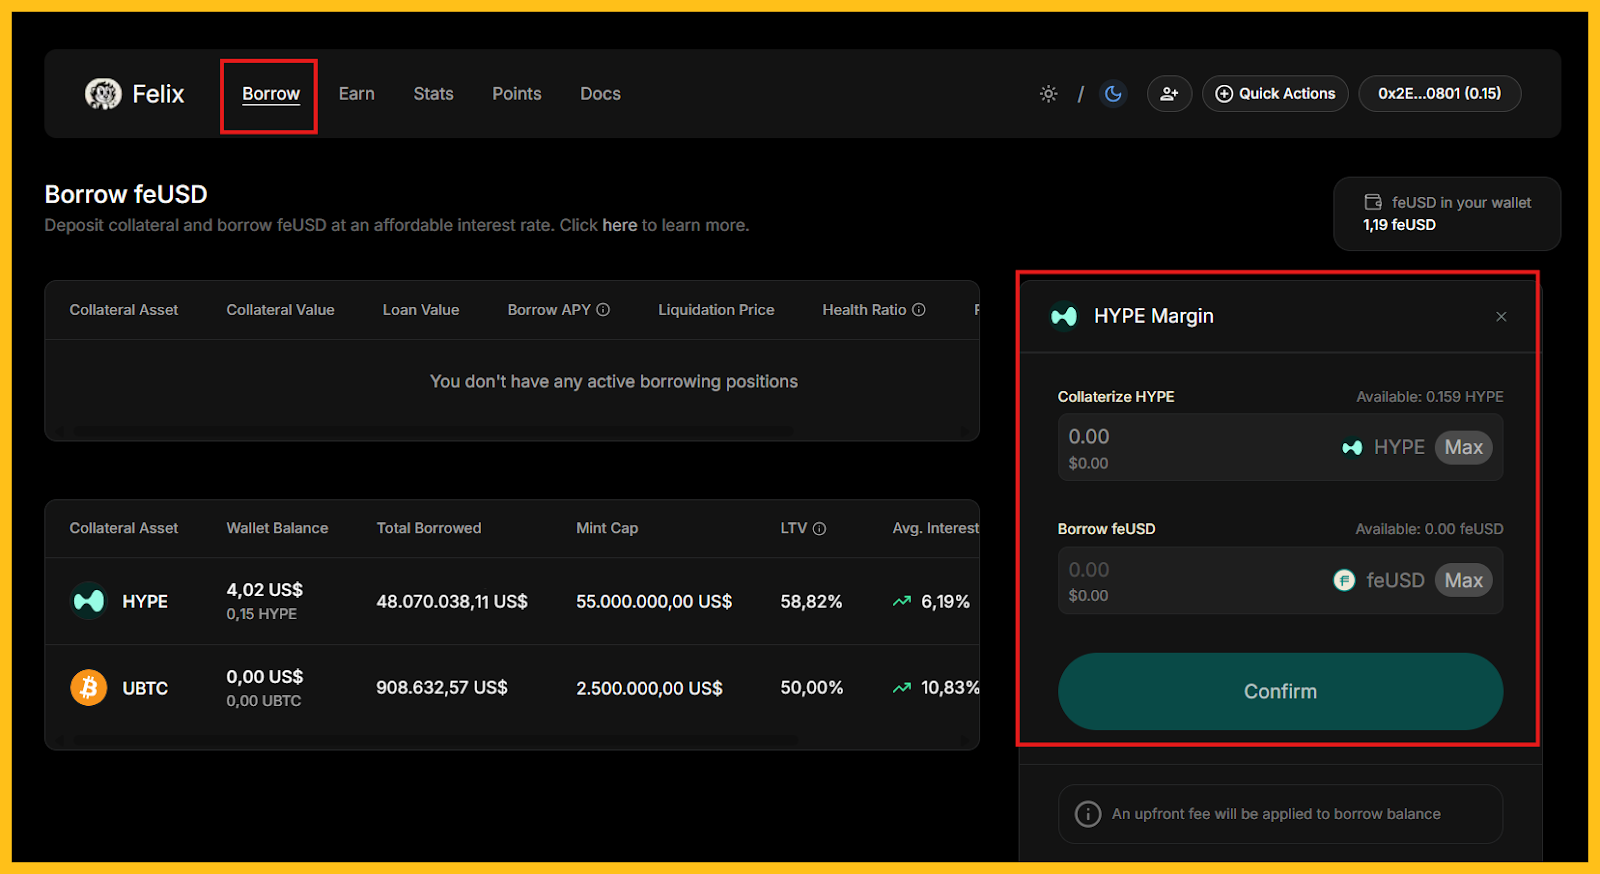
Task: Click HYPE Margin panel logo icon
Action: 1064,316
